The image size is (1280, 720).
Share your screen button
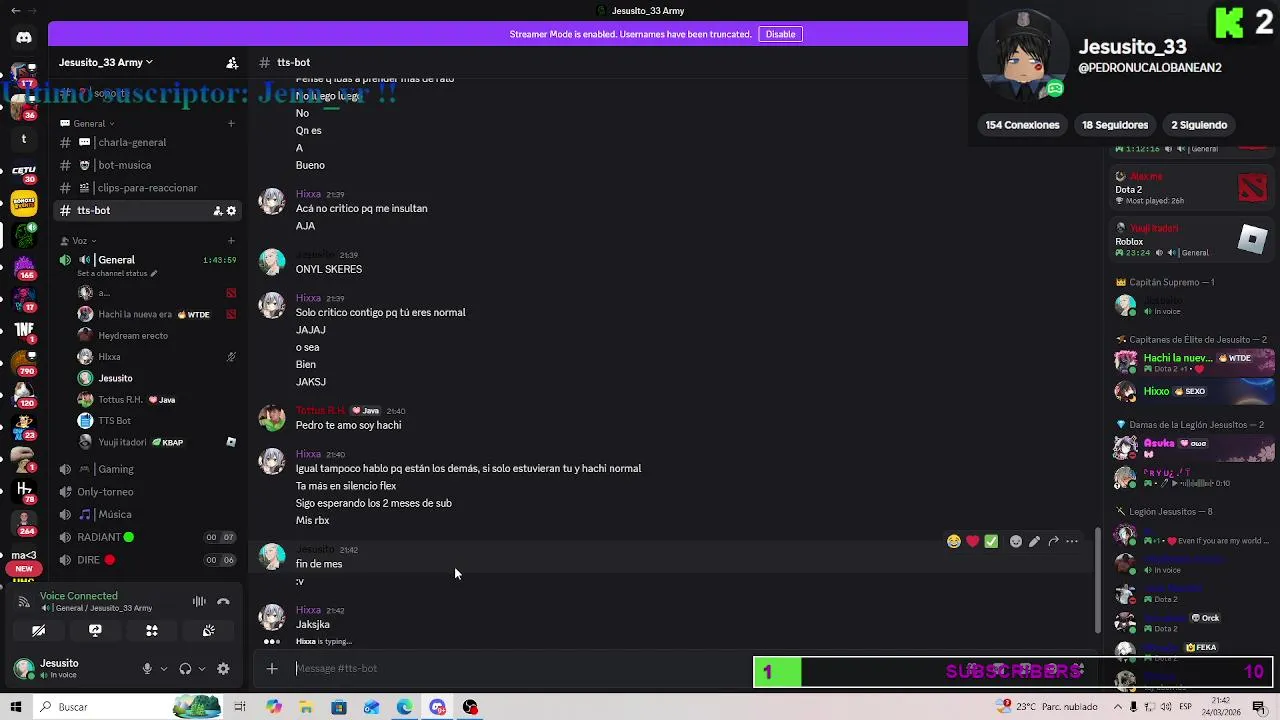pos(95,631)
